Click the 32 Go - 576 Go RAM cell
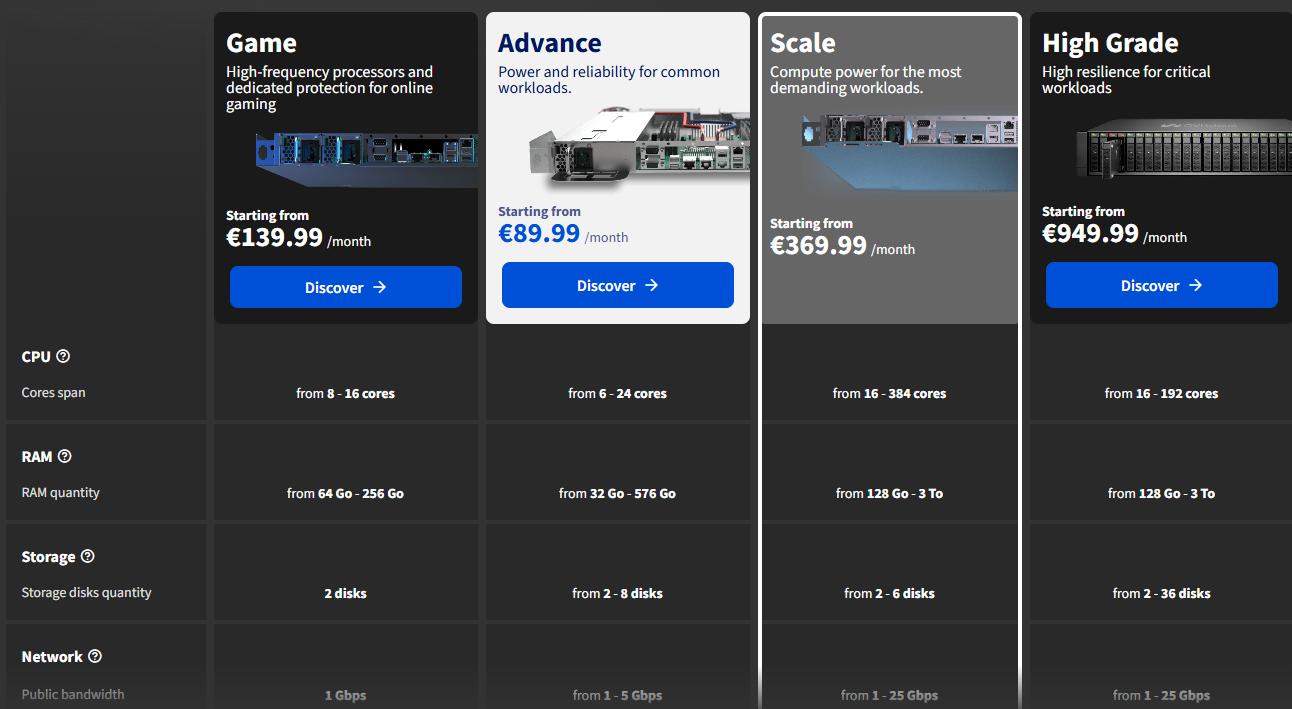 click(617, 493)
